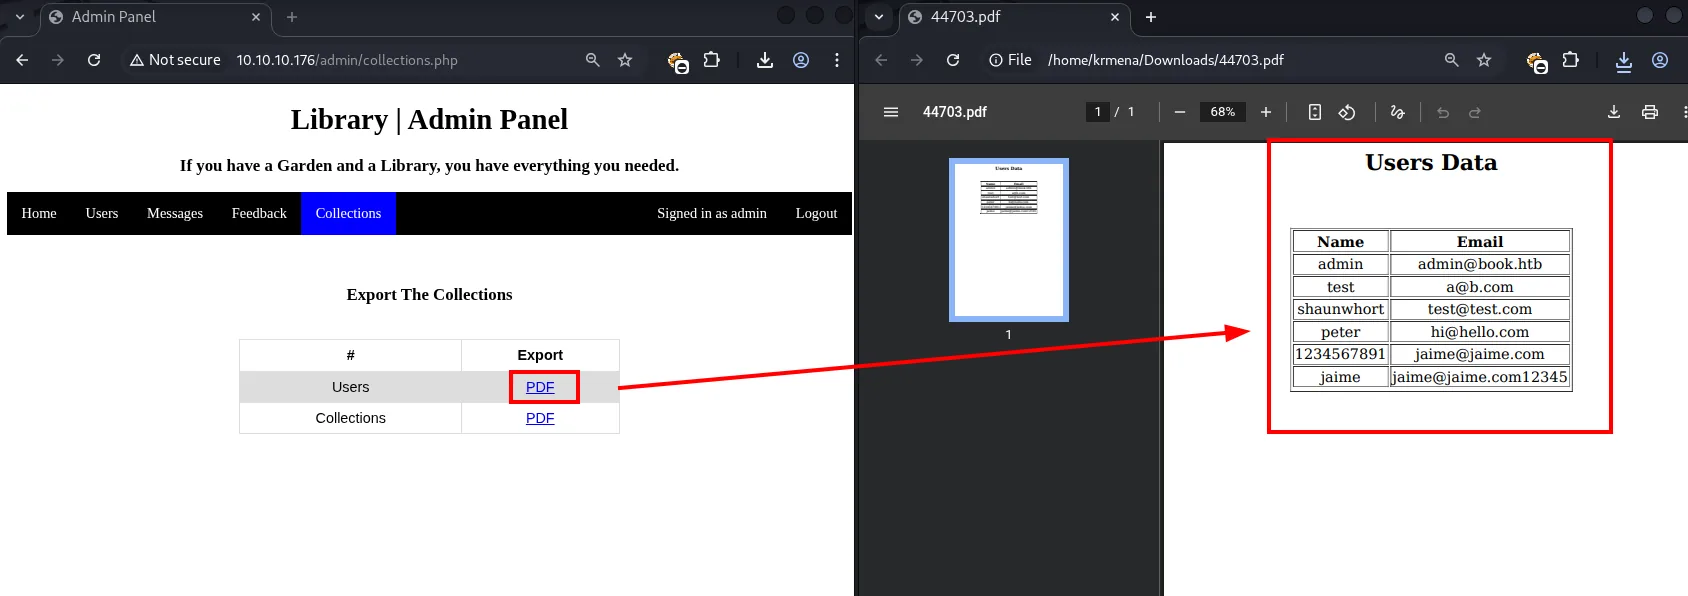The image size is (1688, 596).
Task: Select the page 1 thumbnail
Action: pyautogui.click(x=1009, y=240)
